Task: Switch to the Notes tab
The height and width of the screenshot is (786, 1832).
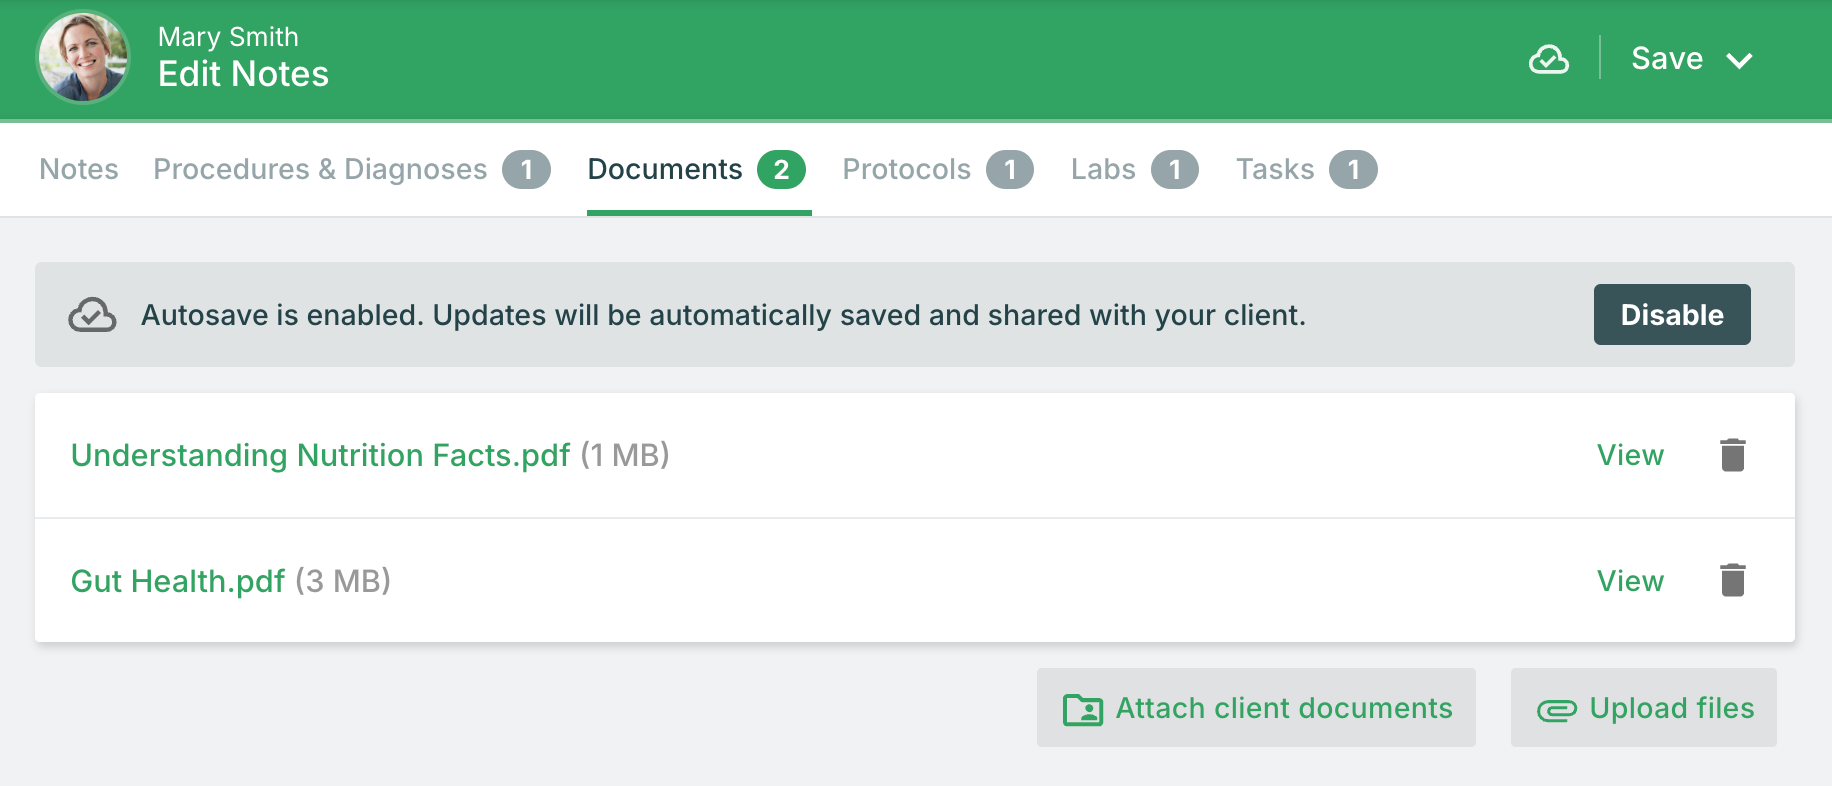Action: click(79, 169)
